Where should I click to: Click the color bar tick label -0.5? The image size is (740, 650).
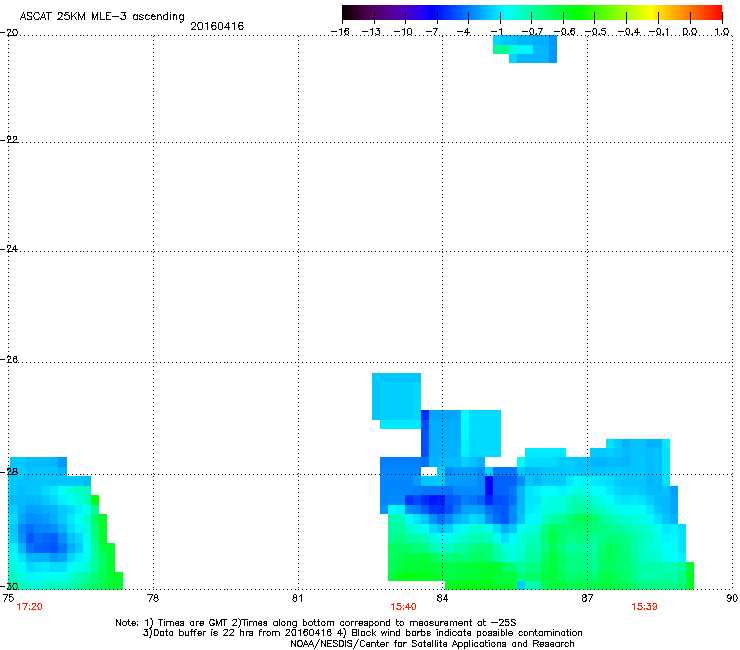pyautogui.click(x=596, y=32)
